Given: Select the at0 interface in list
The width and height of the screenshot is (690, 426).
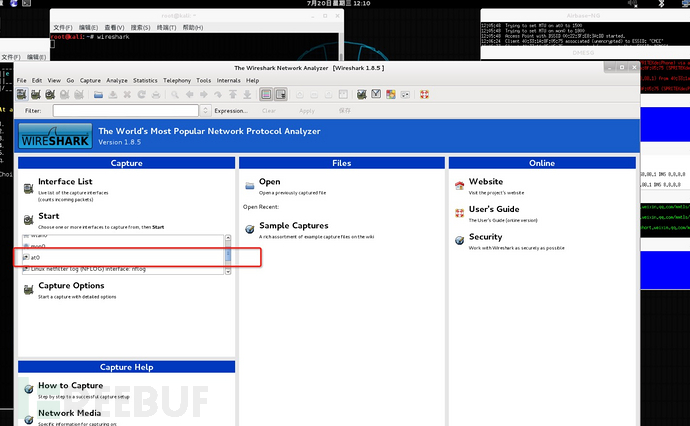Looking at the screenshot, I should pyautogui.click(x=123, y=257).
